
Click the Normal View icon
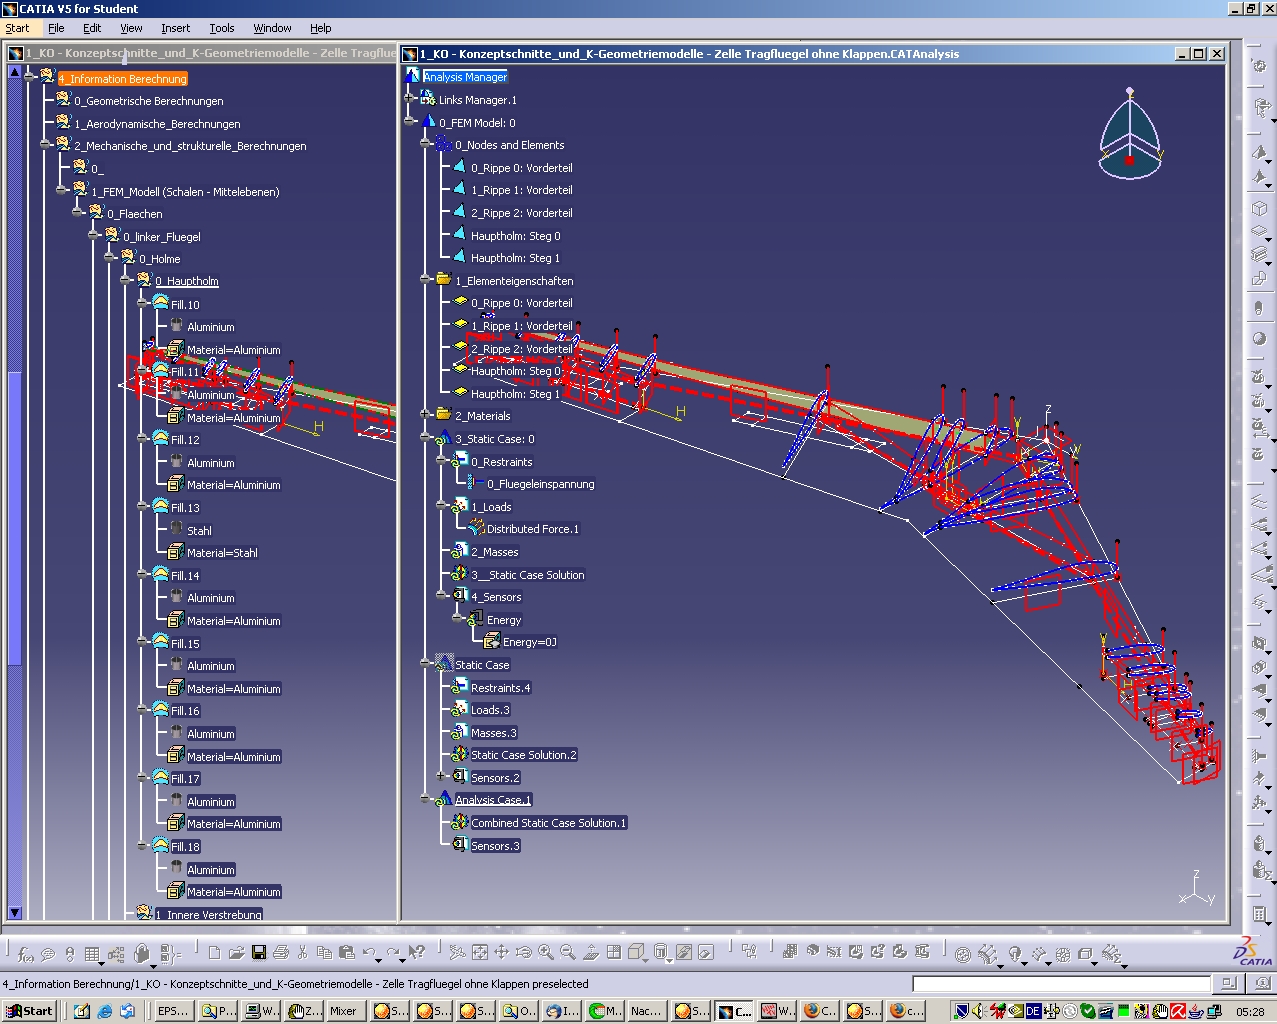[590, 953]
